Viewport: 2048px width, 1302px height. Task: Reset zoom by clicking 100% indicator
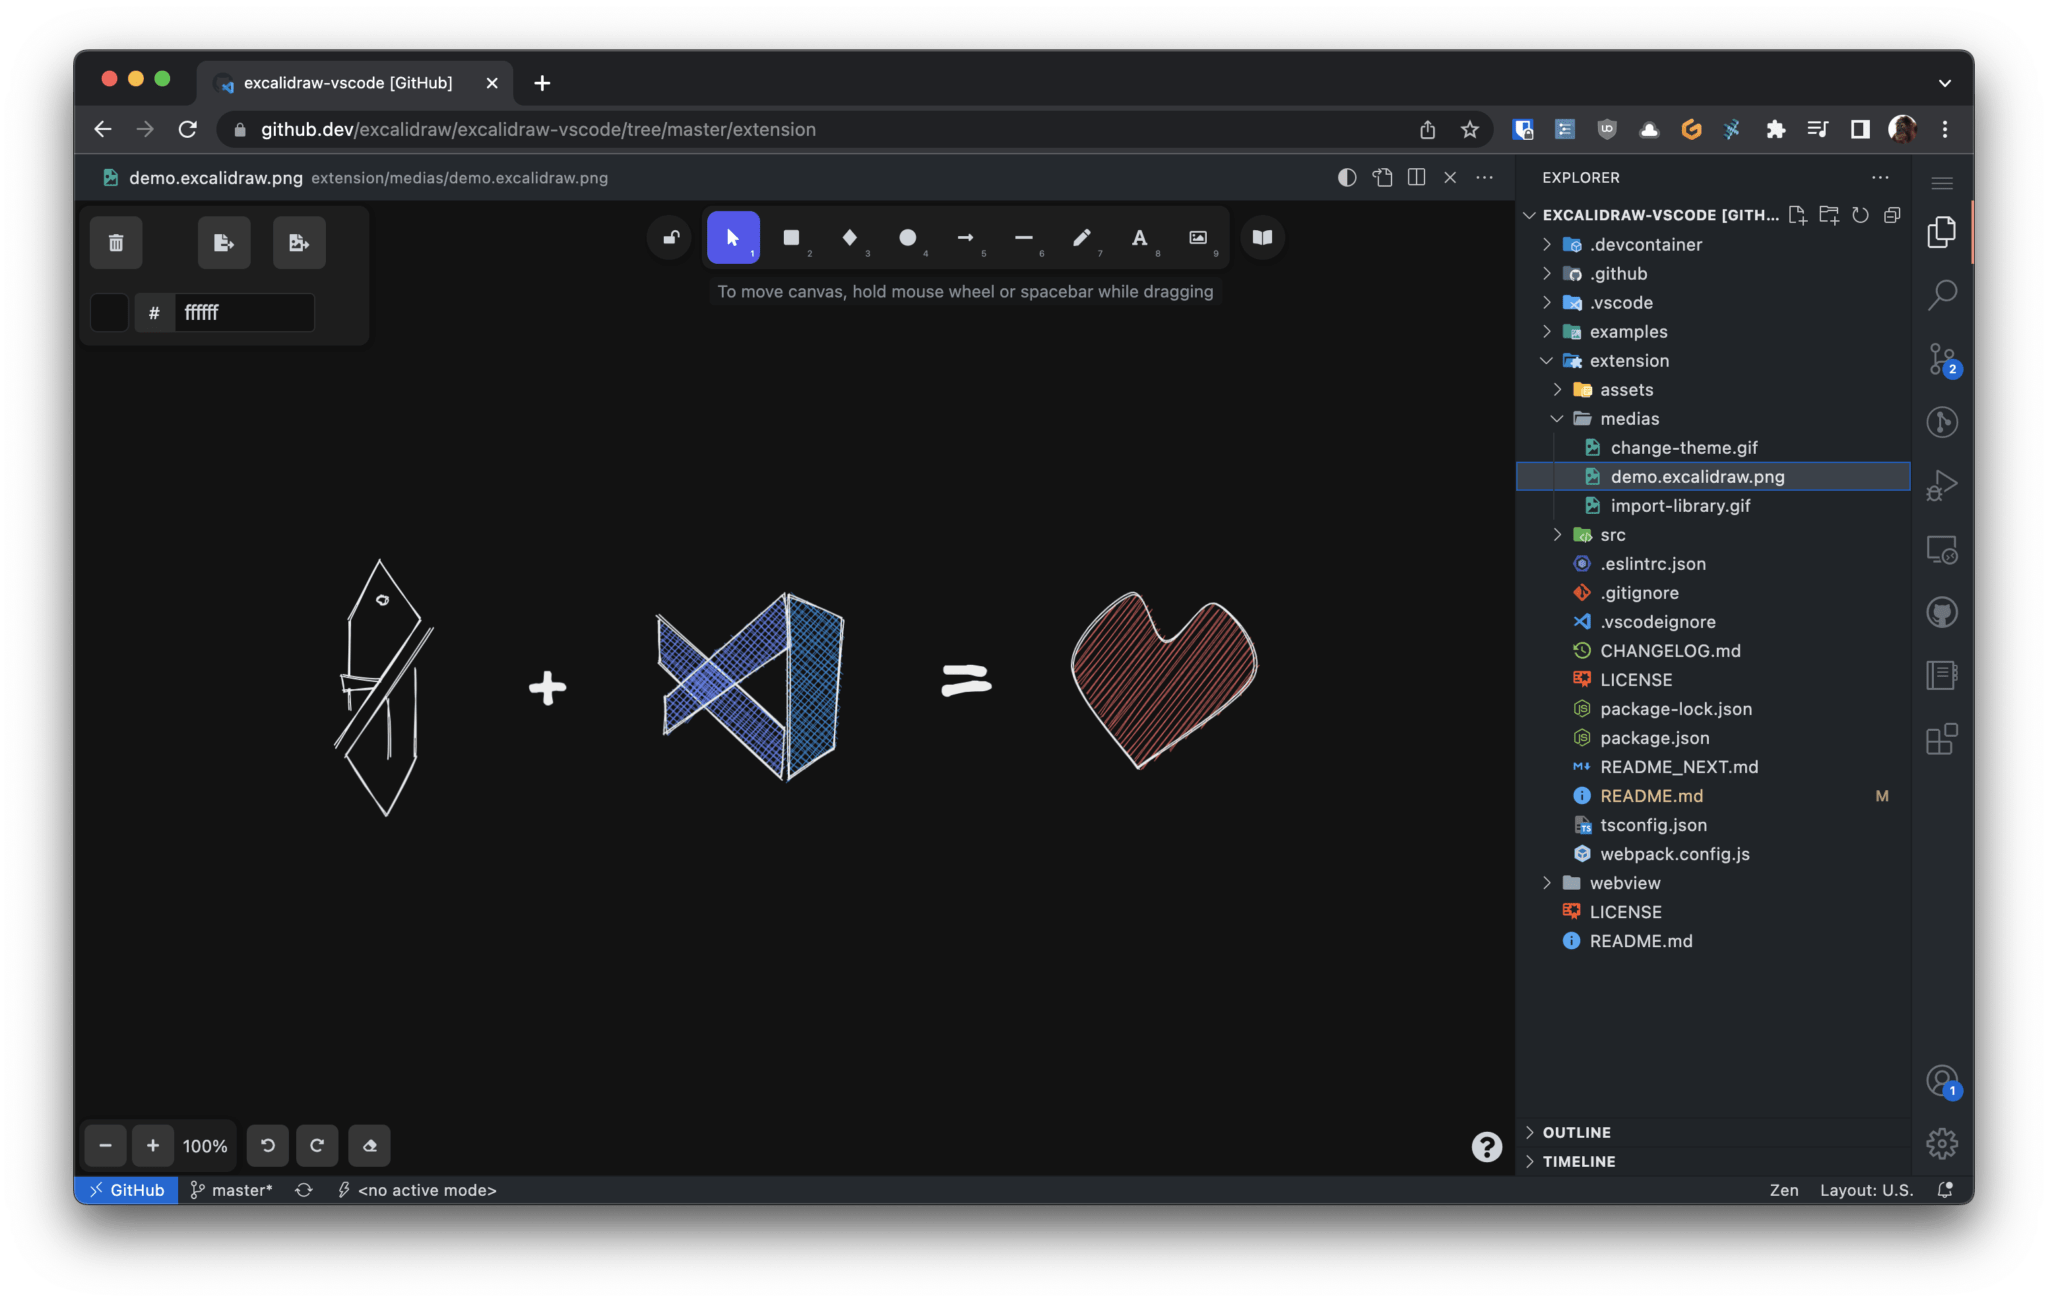point(204,1146)
